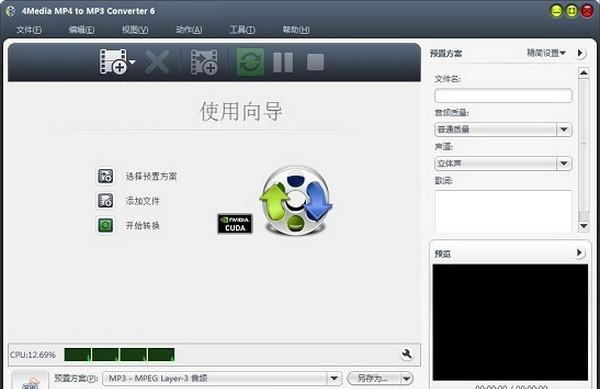Image resolution: width=600 pixels, height=389 pixels.
Task: Minimize the window with the green button
Action: 556,11
